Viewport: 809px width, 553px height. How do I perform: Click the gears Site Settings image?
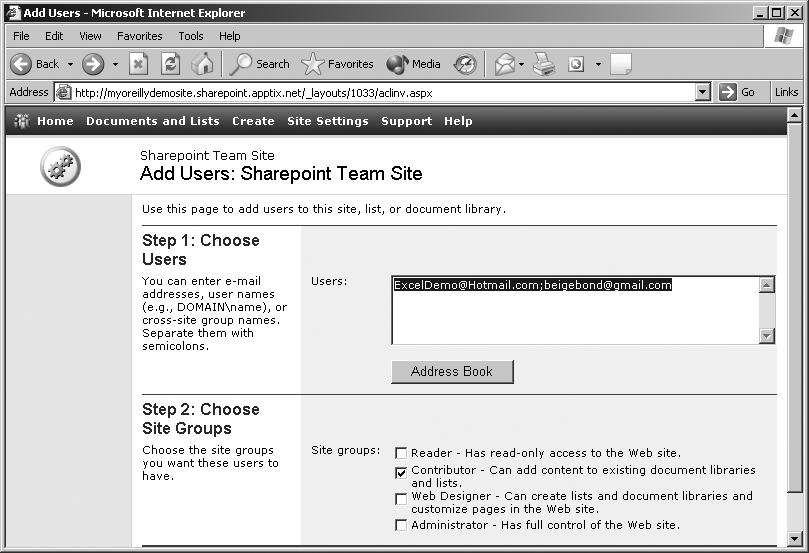click(x=60, y=167)
